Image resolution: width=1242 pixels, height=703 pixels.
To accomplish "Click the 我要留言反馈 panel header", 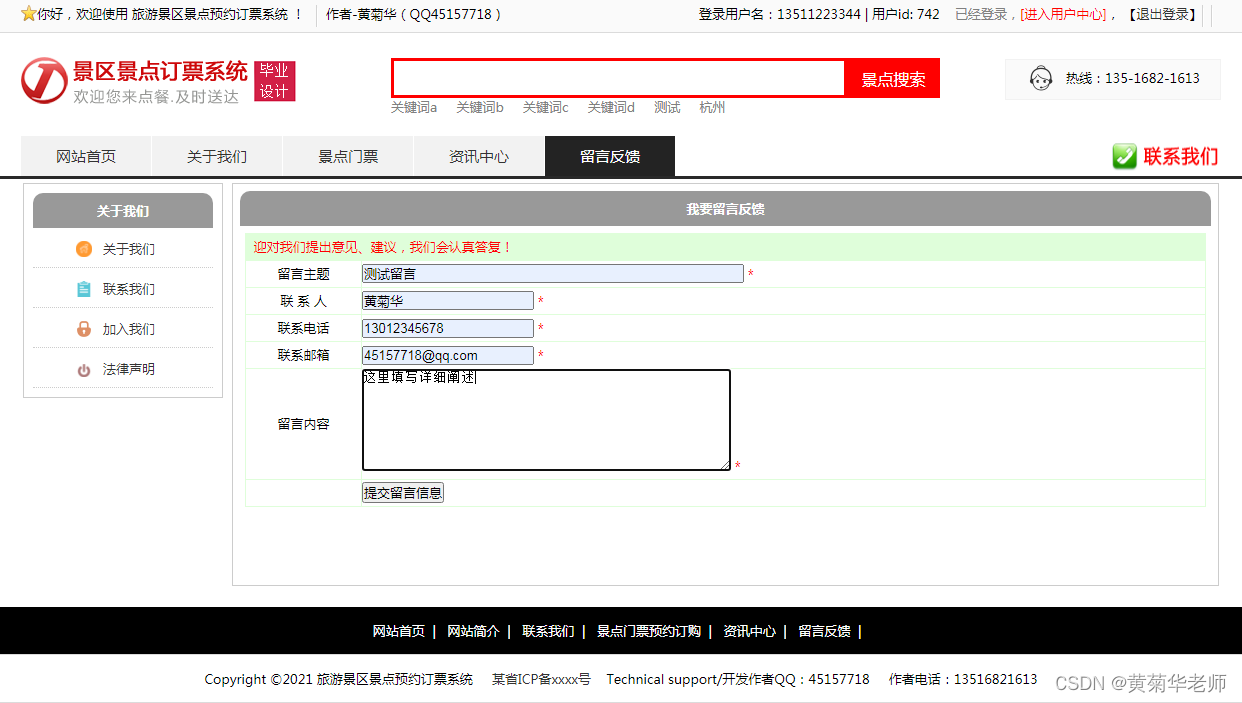I will pos(725,209).
